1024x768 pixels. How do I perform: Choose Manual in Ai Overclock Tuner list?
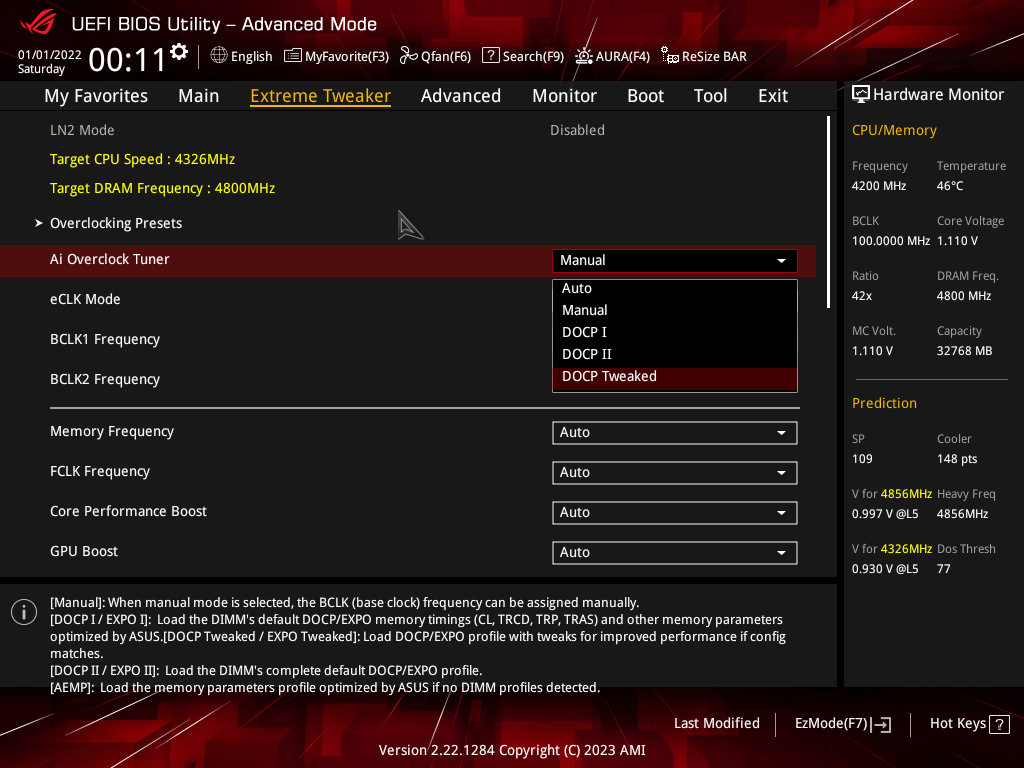pos(675,310)
